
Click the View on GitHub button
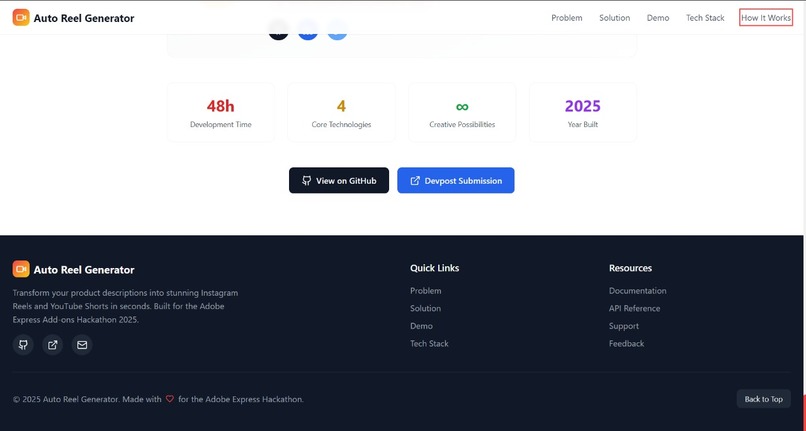click(x=339, y=181)
